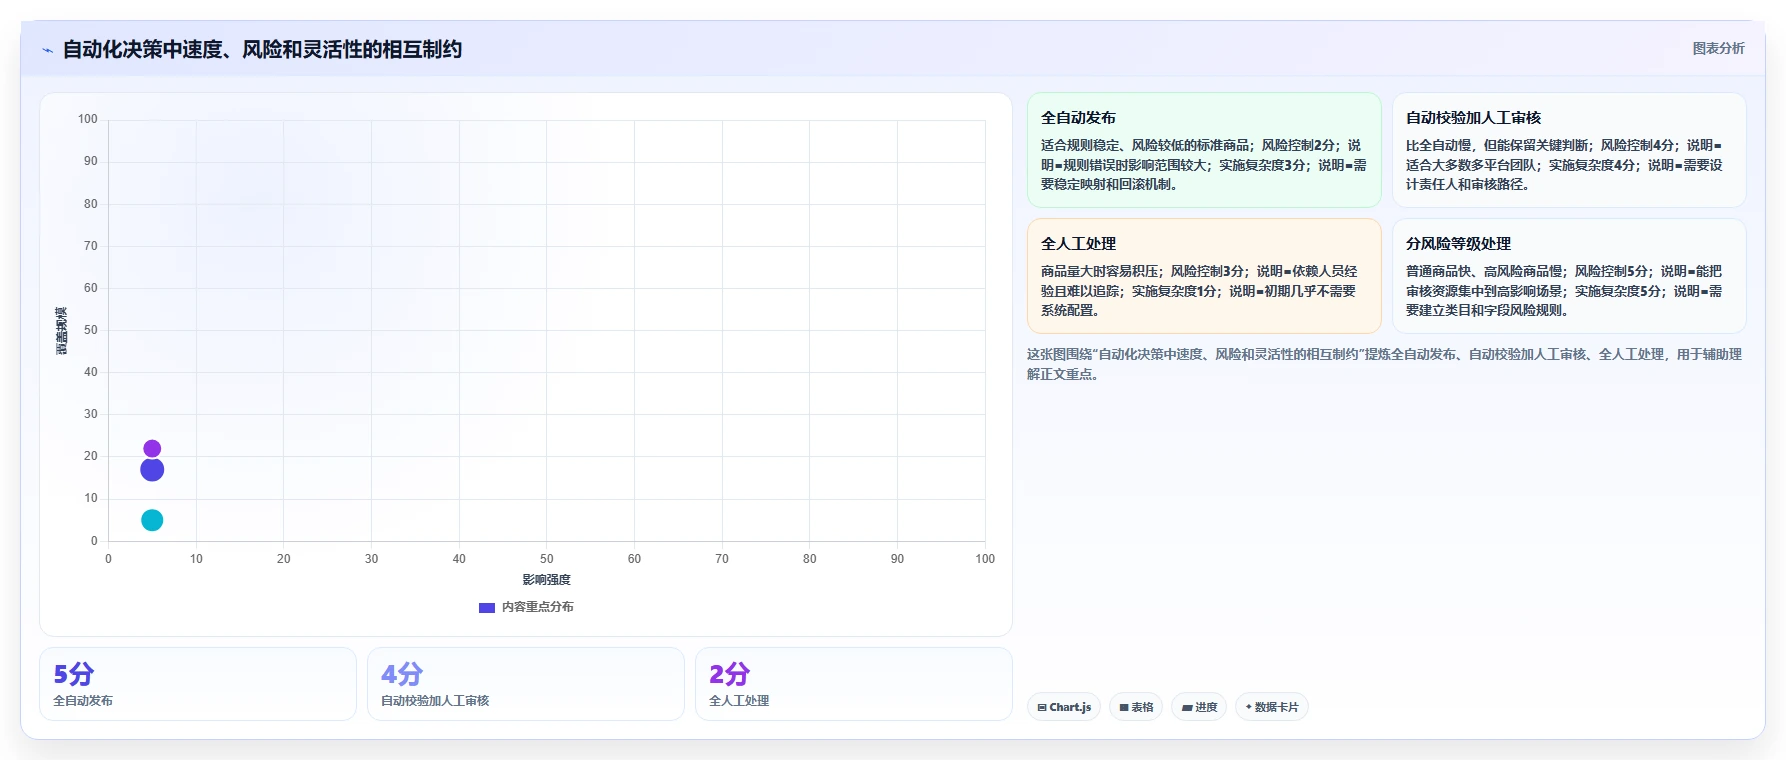This screenshot has width=1786, height=760.
Task: Click the small blue icon beside the header title
Action: point(47,50)
